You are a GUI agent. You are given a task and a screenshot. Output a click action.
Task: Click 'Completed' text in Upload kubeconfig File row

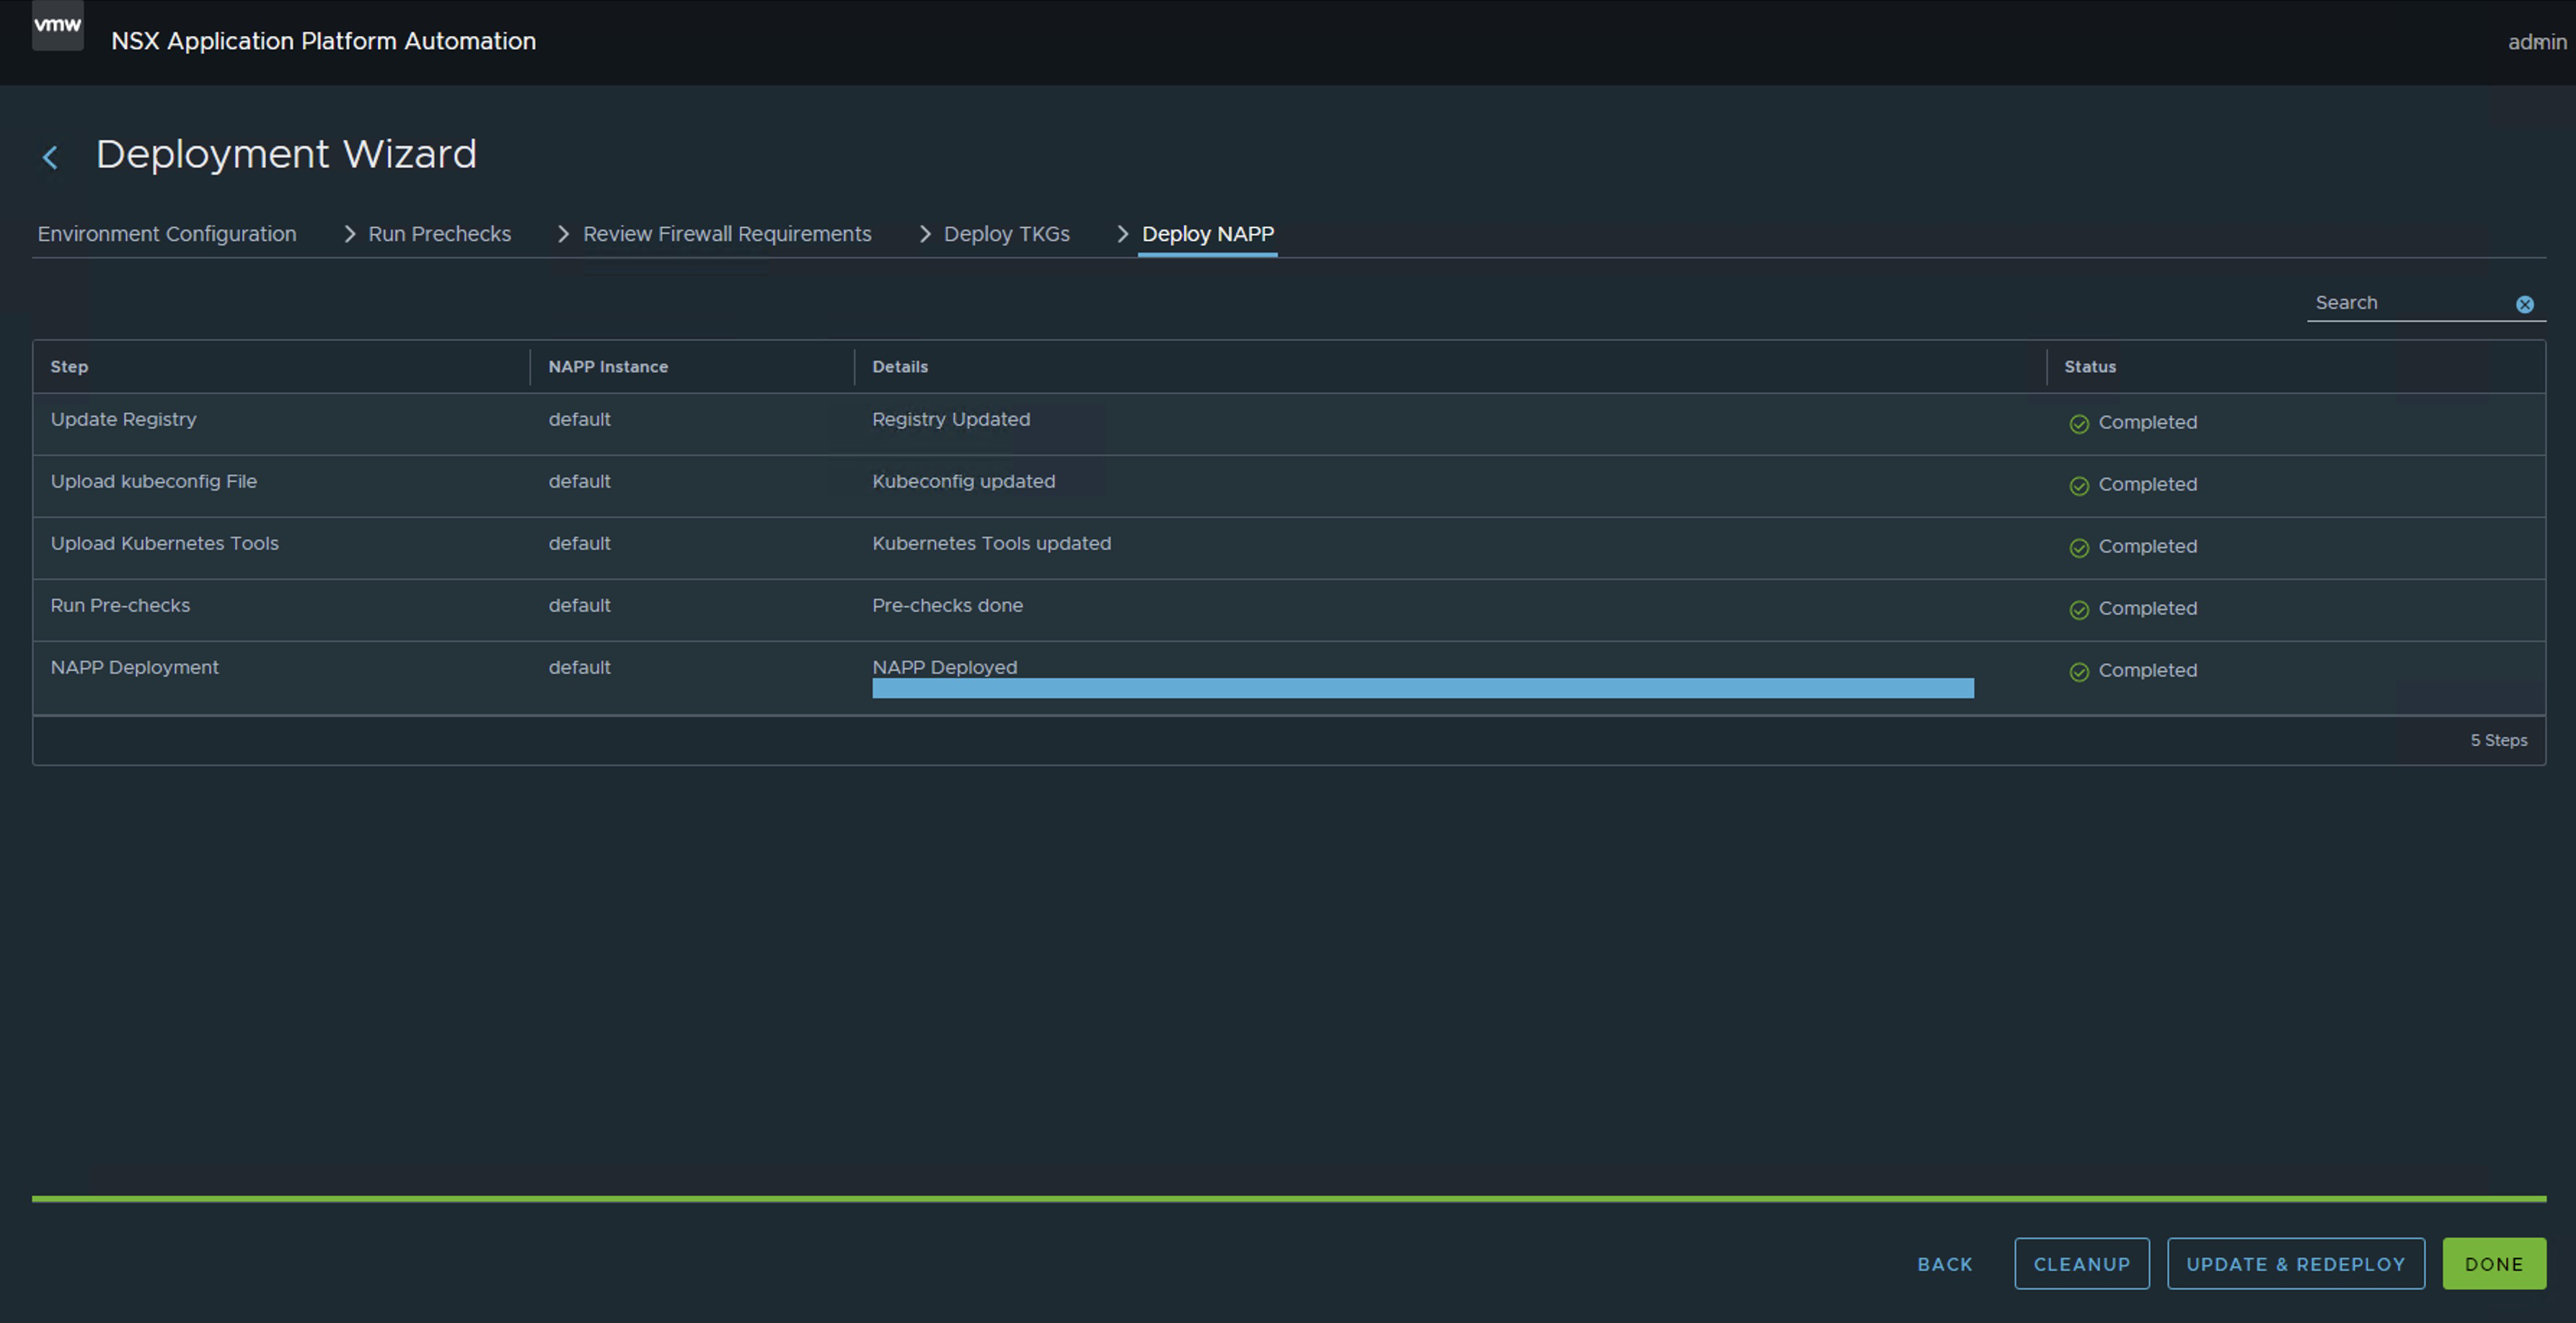coord(2148,485)
